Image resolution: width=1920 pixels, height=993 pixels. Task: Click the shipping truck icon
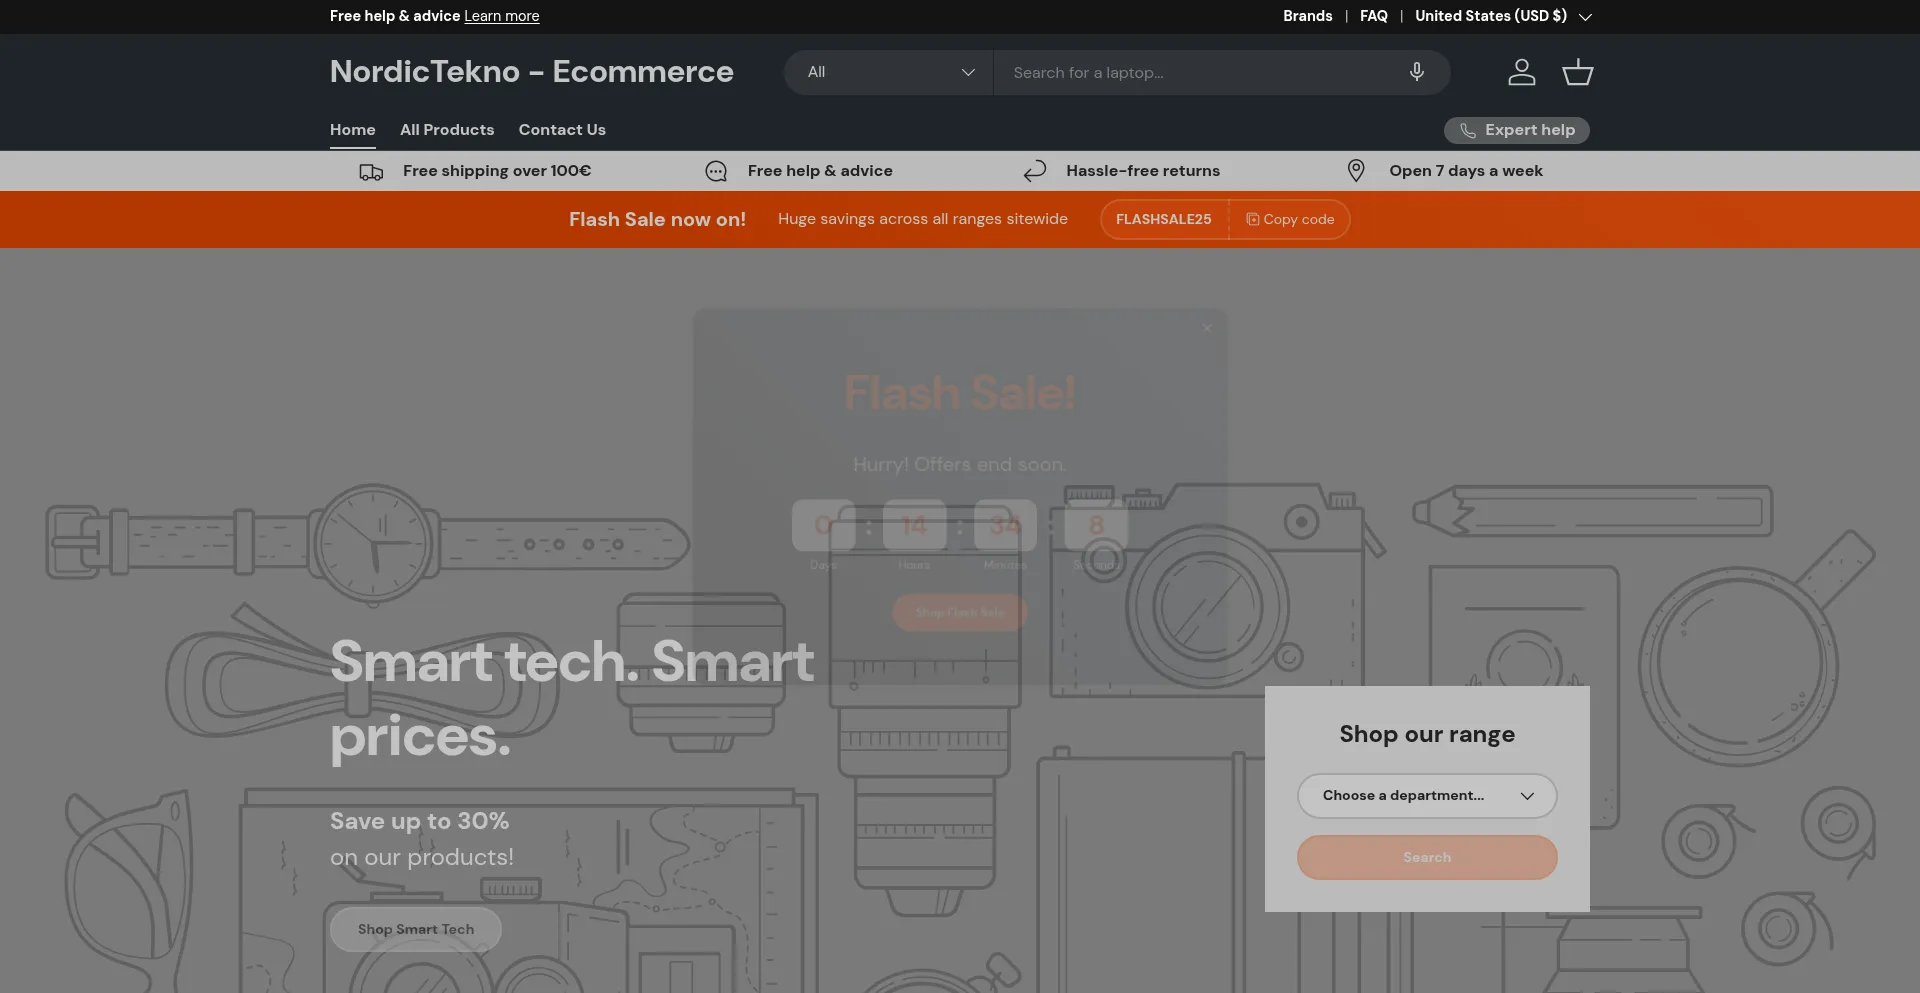pos(370,171)
